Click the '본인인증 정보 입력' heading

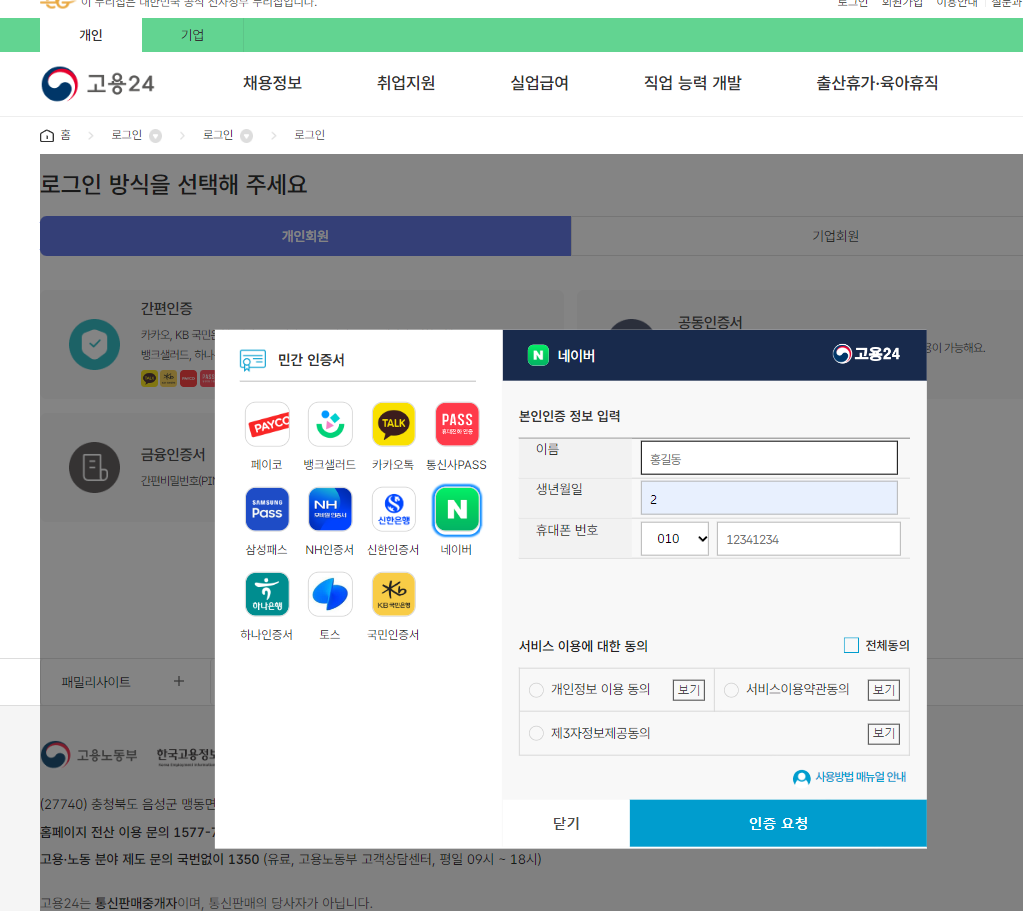[x=570, y=416]
